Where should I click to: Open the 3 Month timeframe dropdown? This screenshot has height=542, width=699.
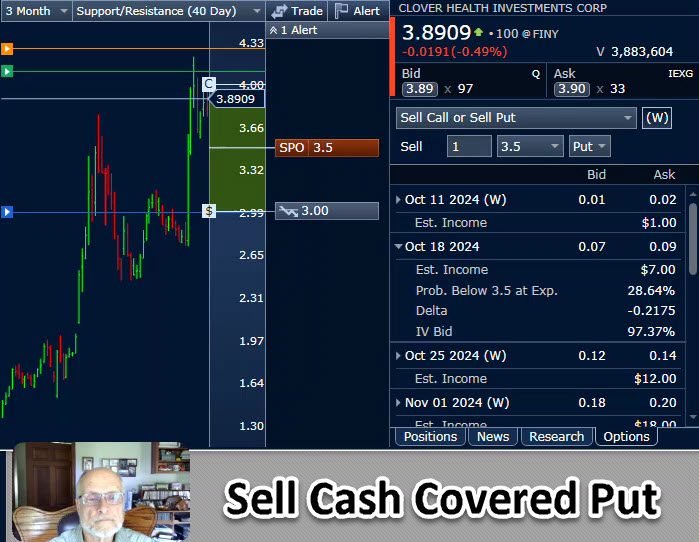(x=36, y=11)
